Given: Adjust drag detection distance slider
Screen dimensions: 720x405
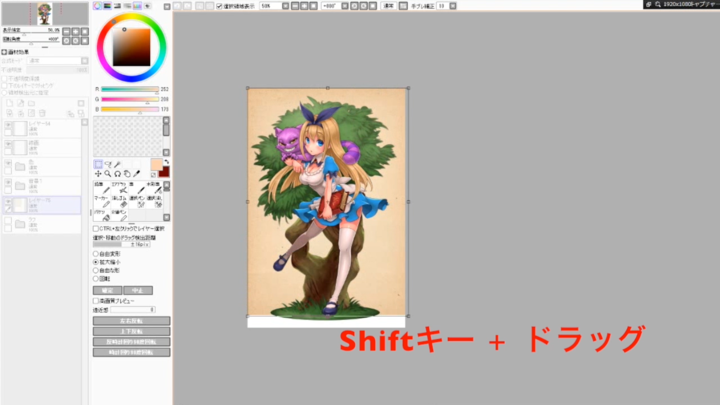Looking at the screenshot, I should tap(121, 244).
